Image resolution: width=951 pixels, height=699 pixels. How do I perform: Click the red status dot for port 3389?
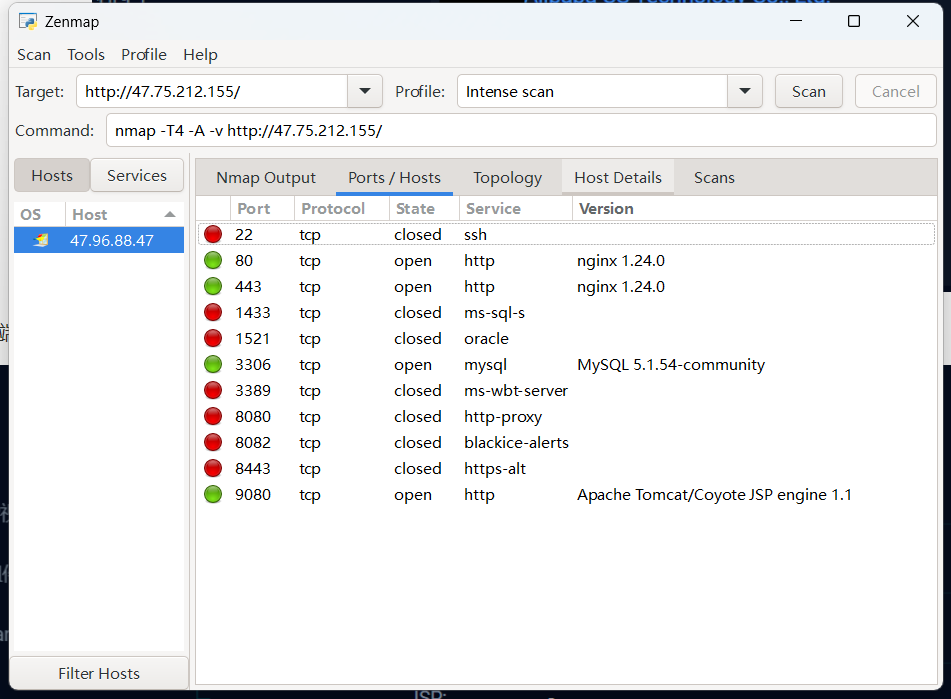(x=213, y=390)
